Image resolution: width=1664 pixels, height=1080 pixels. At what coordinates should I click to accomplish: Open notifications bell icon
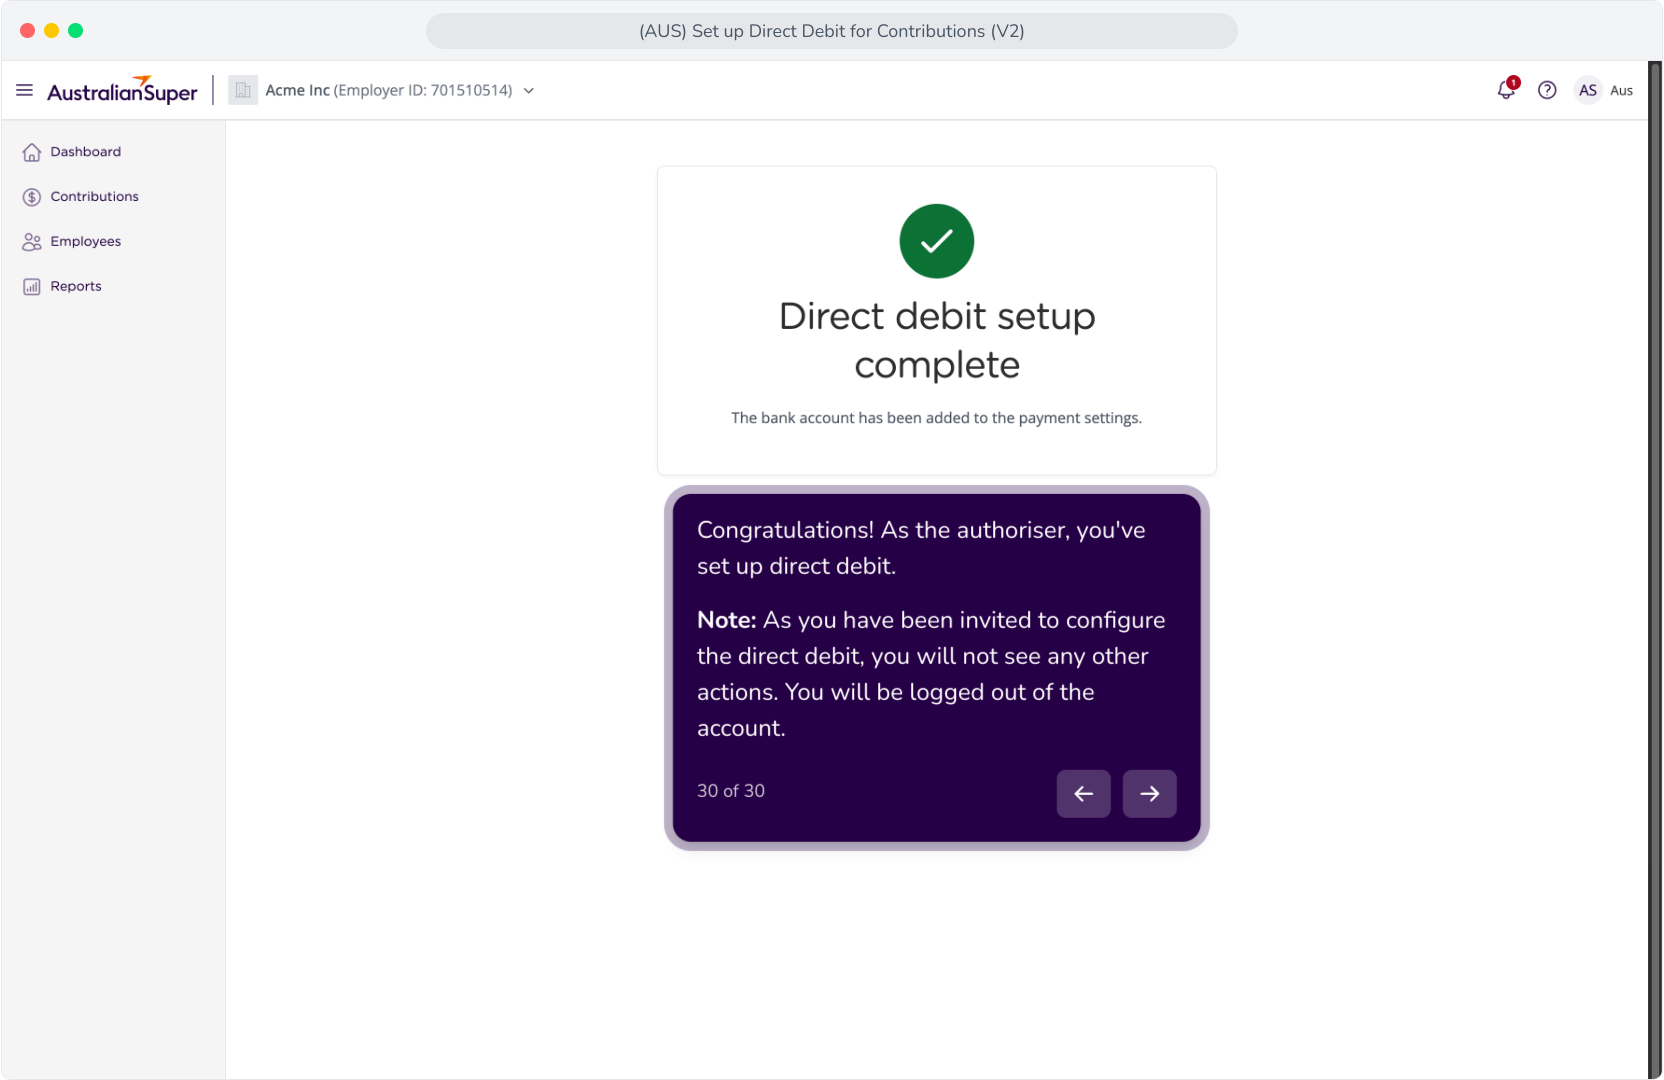1507,90
